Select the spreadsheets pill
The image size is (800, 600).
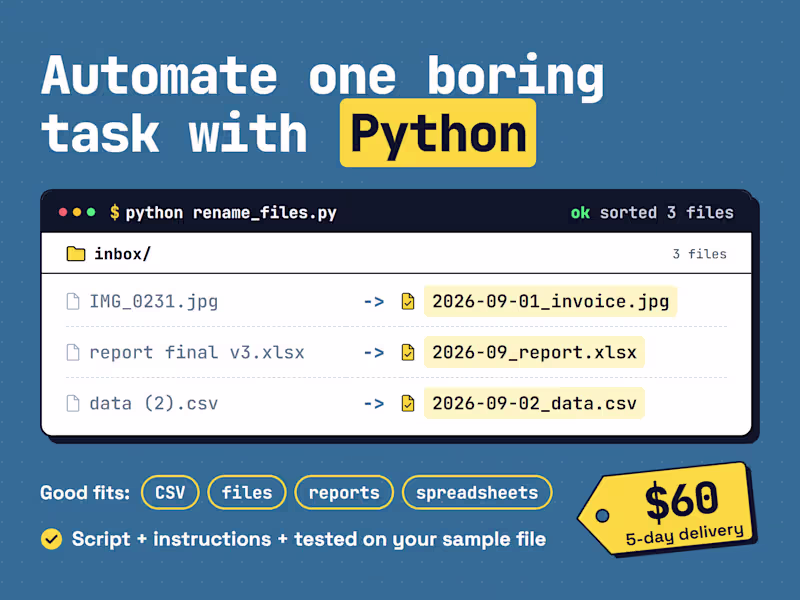(477, 492)
